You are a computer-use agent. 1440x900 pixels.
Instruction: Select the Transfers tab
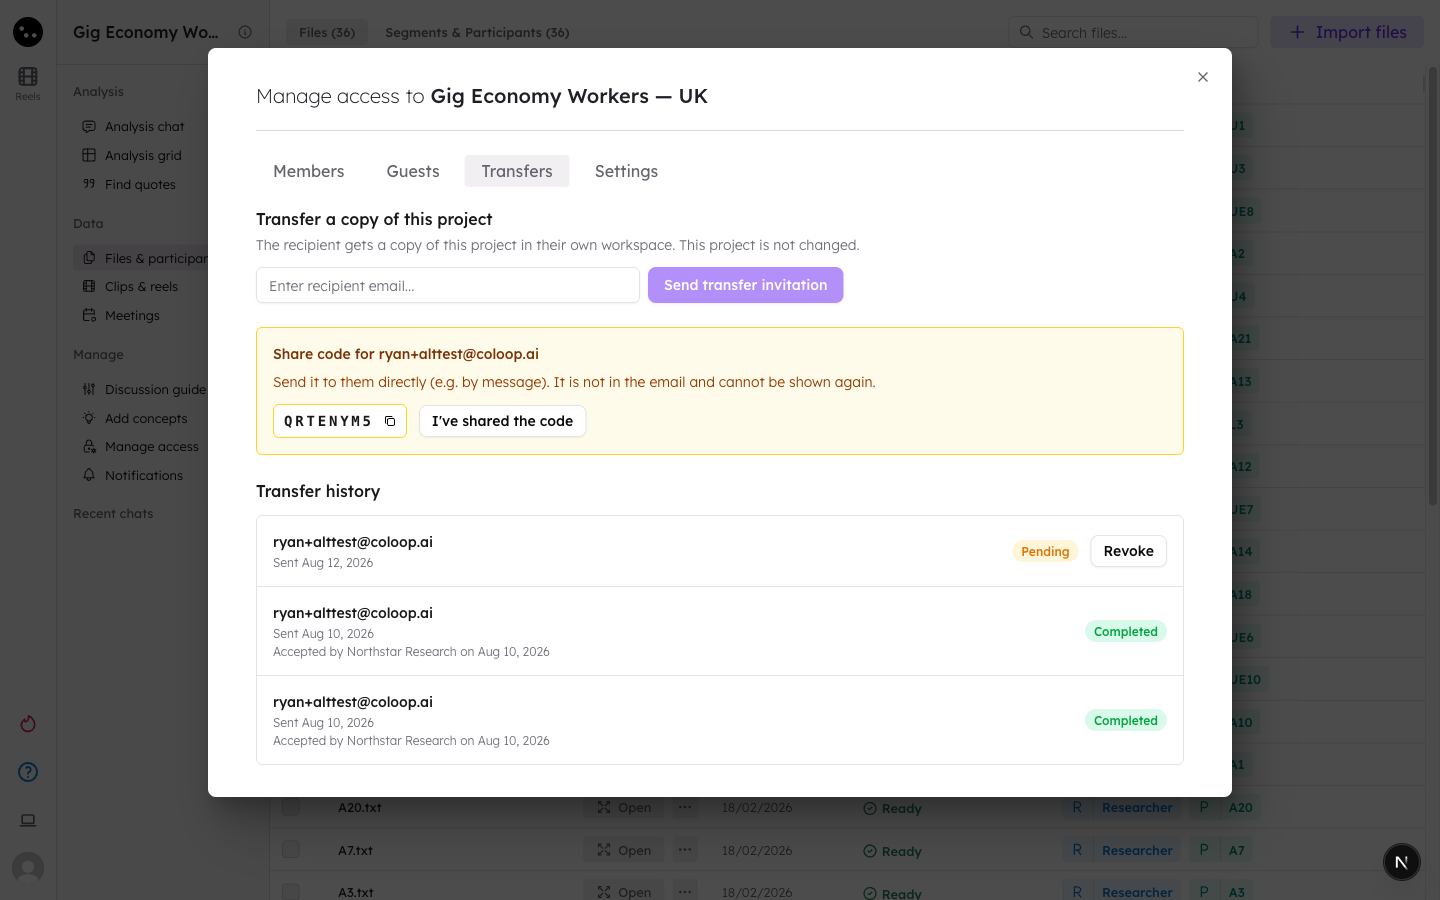point(517,171)
